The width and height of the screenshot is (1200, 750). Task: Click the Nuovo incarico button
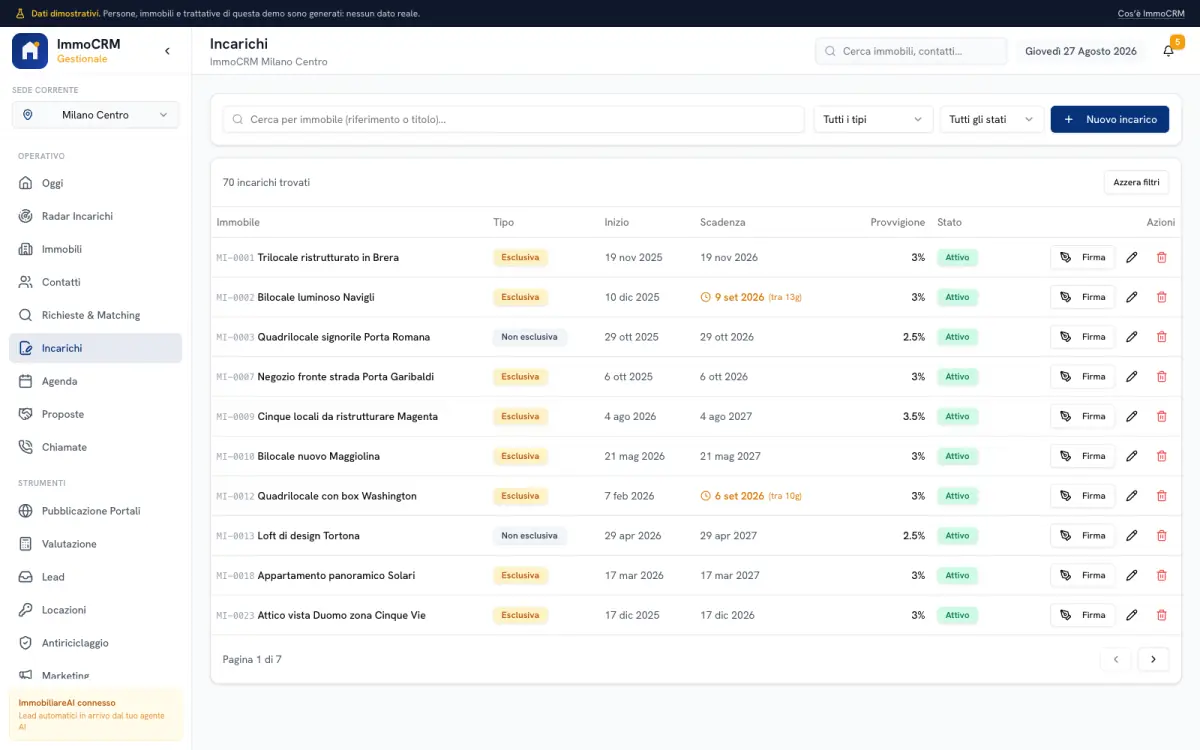point(1110,119)
